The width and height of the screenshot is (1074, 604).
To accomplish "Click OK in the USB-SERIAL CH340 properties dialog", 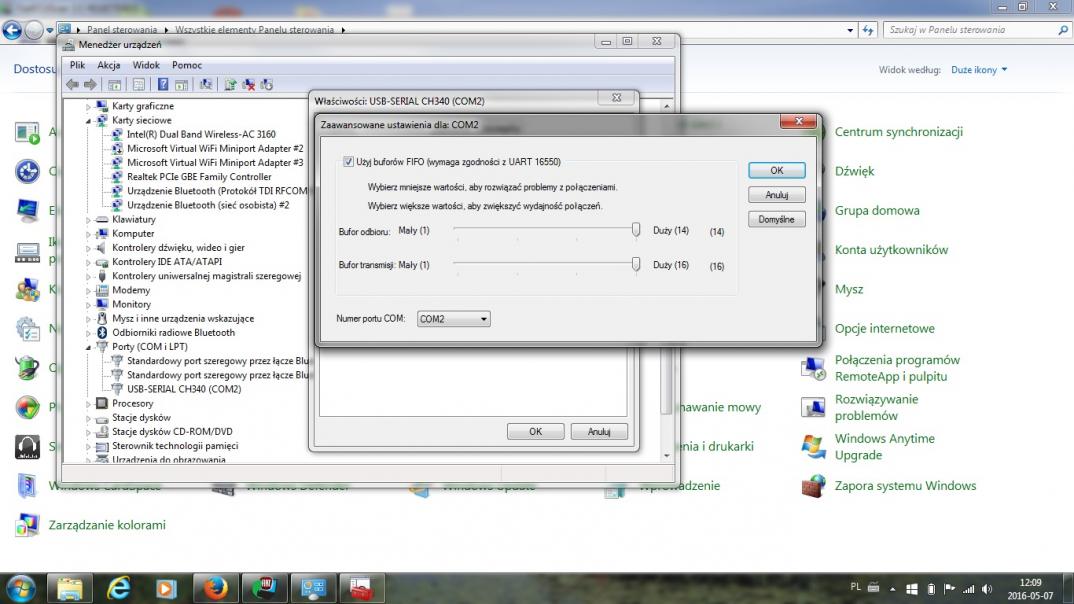I will [536, 431].
